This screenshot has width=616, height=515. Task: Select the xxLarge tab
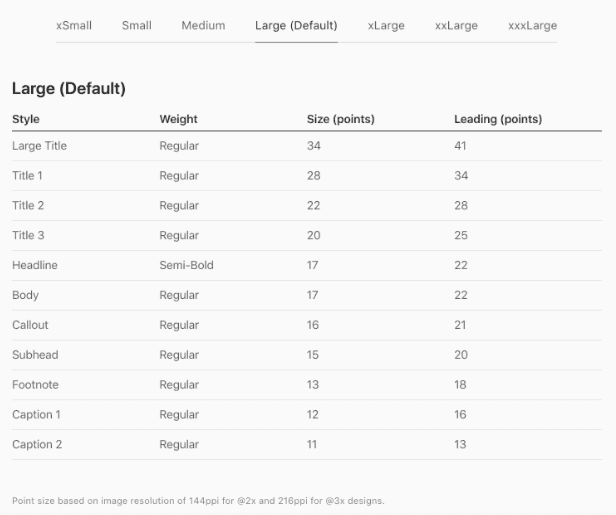pos(456,26)
